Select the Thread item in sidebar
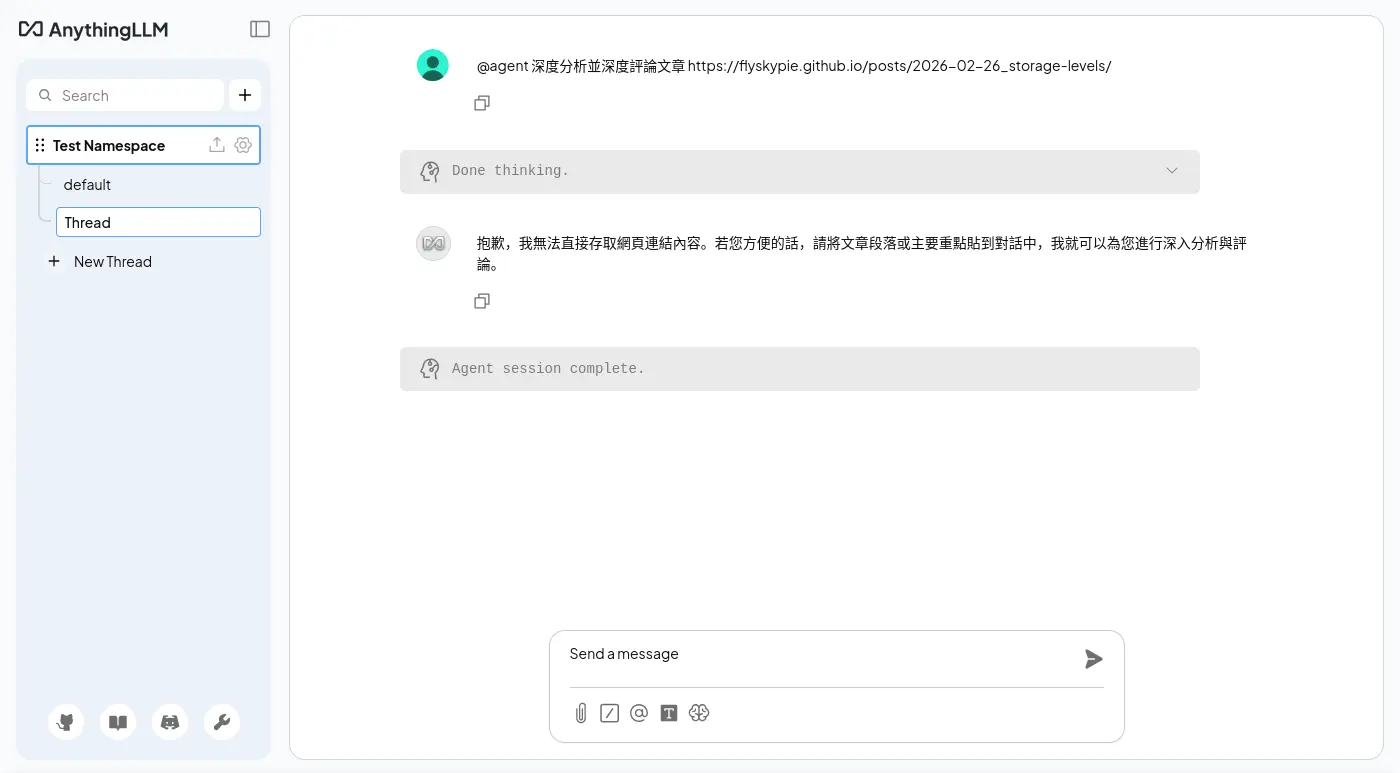The width and height of the screenshot is (1400, 773). [158, 222]
